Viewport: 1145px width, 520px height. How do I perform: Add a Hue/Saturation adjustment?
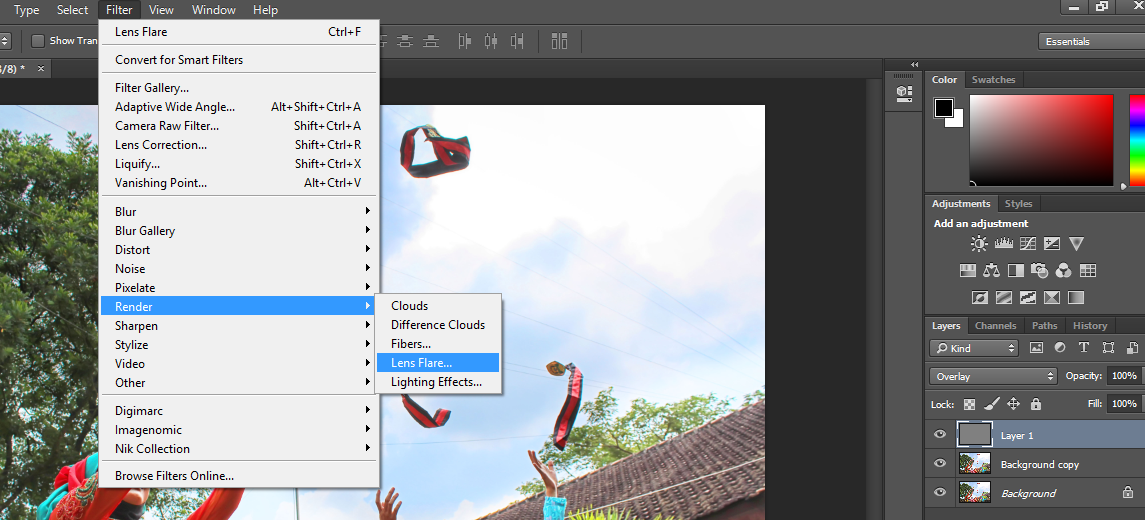coord(968,271)
